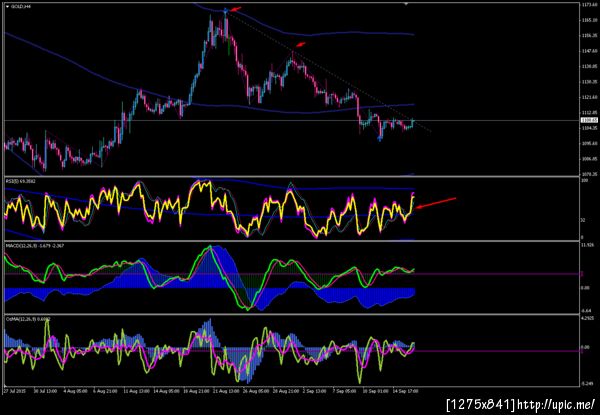This screenshot has height=415, width=600.
Task: Click the 0.00 level on OsMA scale
Action: (x=585, y=348)
